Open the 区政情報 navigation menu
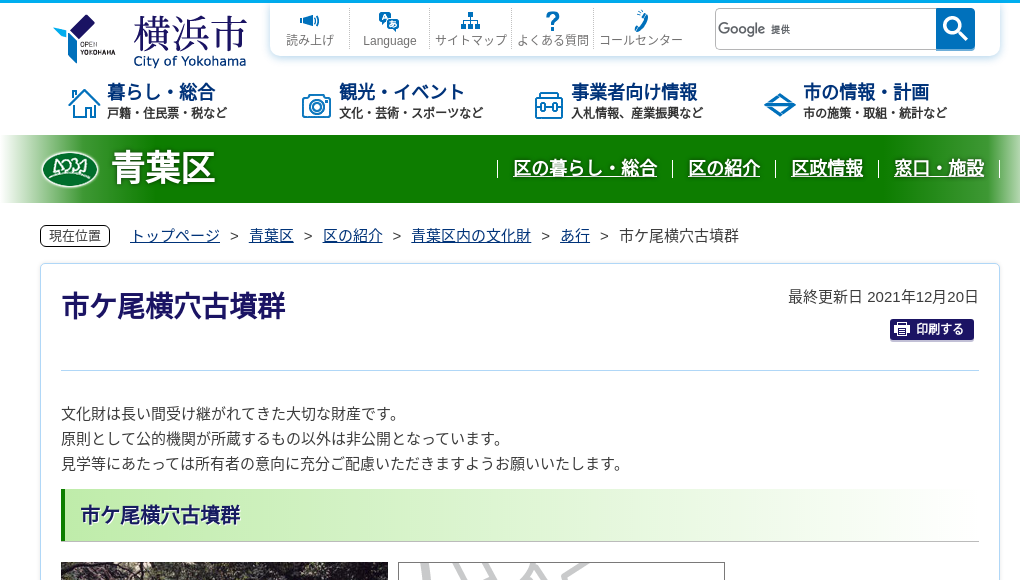Screen dimensions: 1020x580 pos(827,169)
